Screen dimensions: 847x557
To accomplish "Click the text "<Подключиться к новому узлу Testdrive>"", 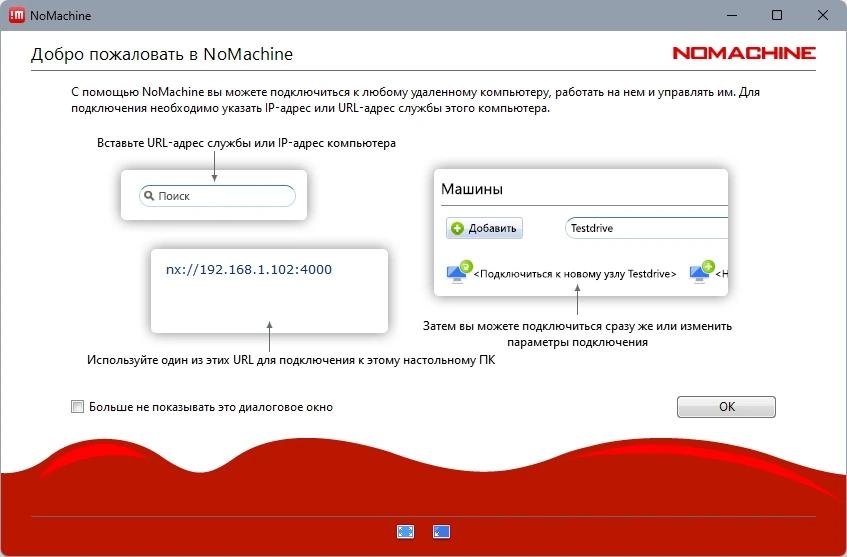I will 575,274.
